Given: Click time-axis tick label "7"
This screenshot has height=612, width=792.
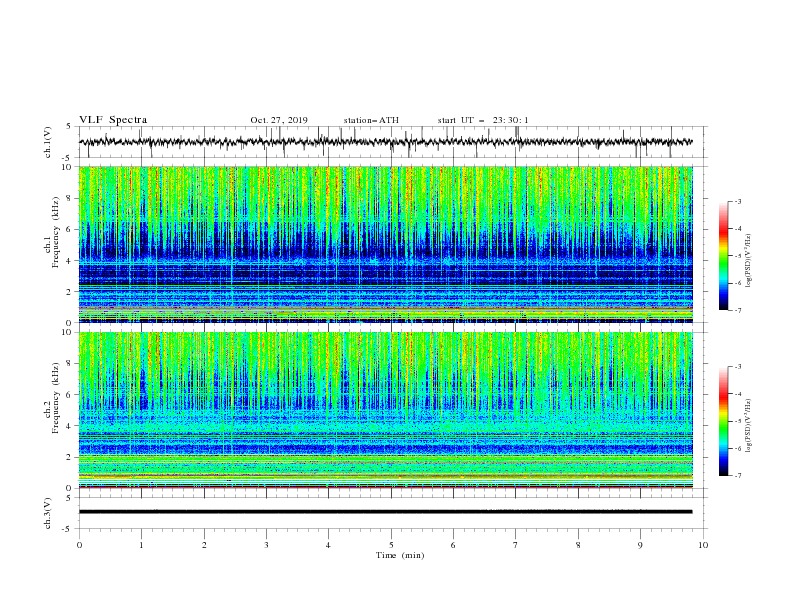Looking at the screenshot, I should (516, 545).
